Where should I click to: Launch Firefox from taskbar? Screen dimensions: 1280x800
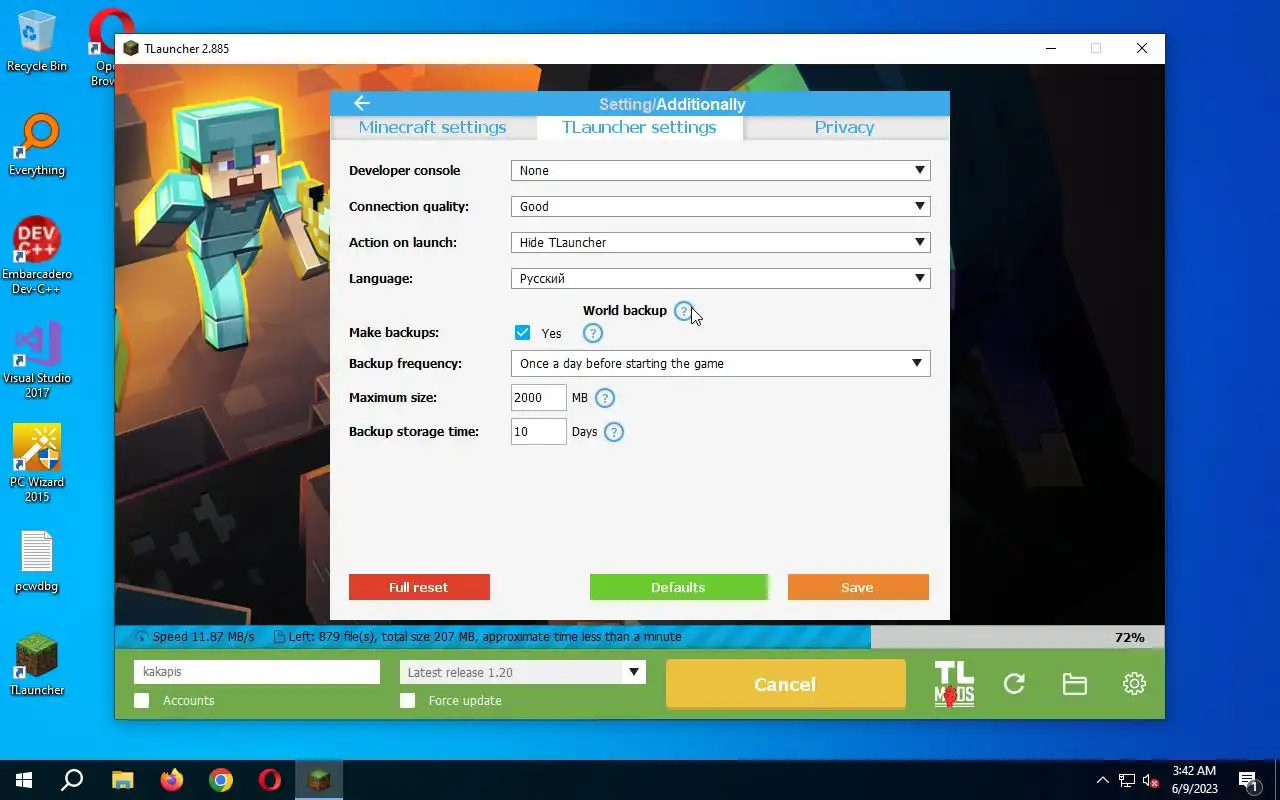(x=172, y=780)
